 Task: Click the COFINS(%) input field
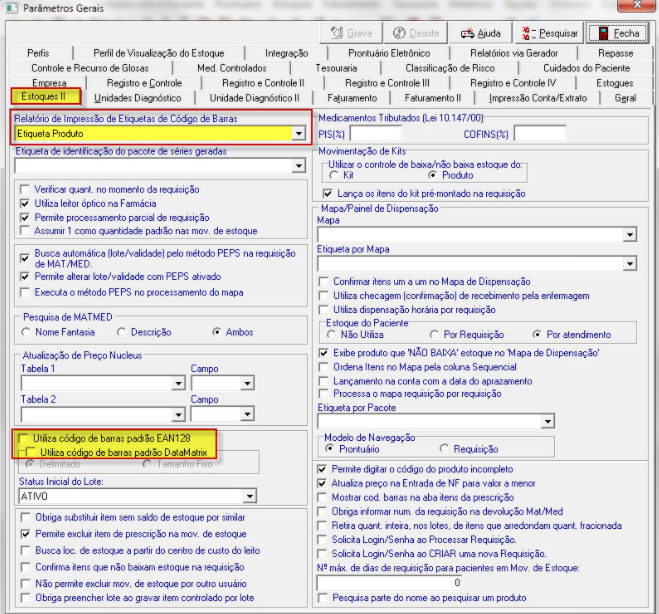pos(540,134)
